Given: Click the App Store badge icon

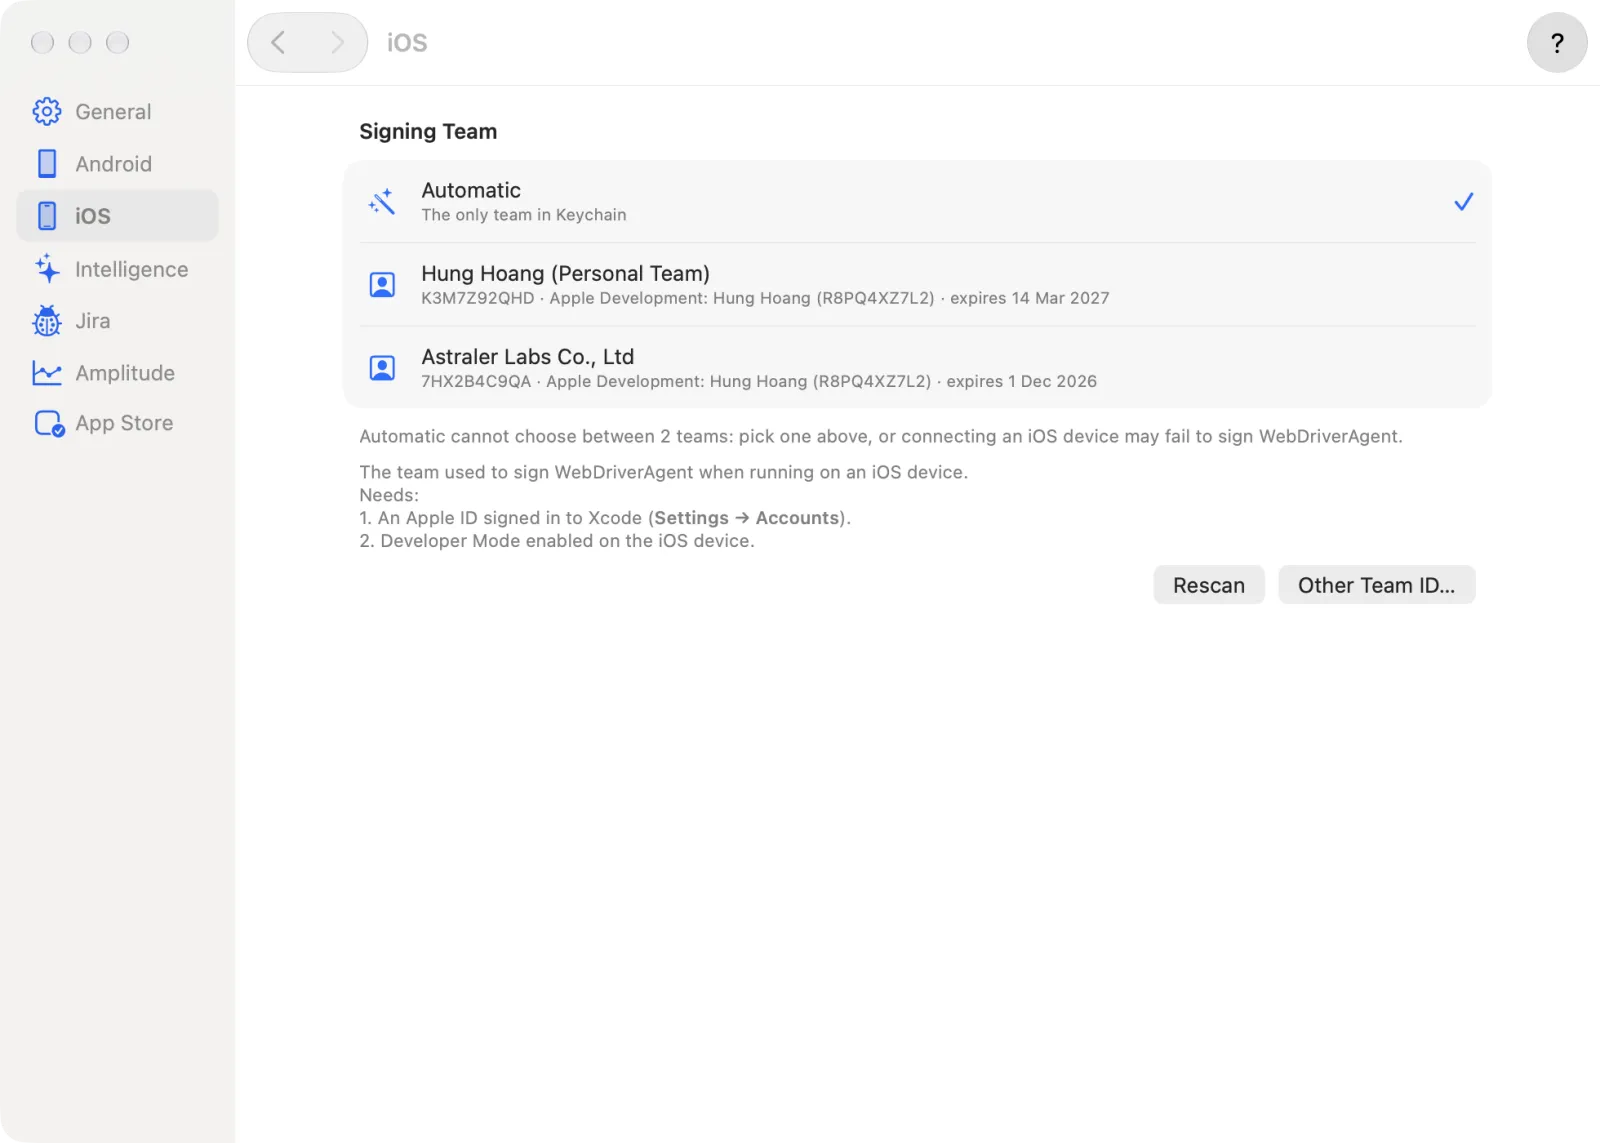Looking at the screenshot, I should [49, 424].
